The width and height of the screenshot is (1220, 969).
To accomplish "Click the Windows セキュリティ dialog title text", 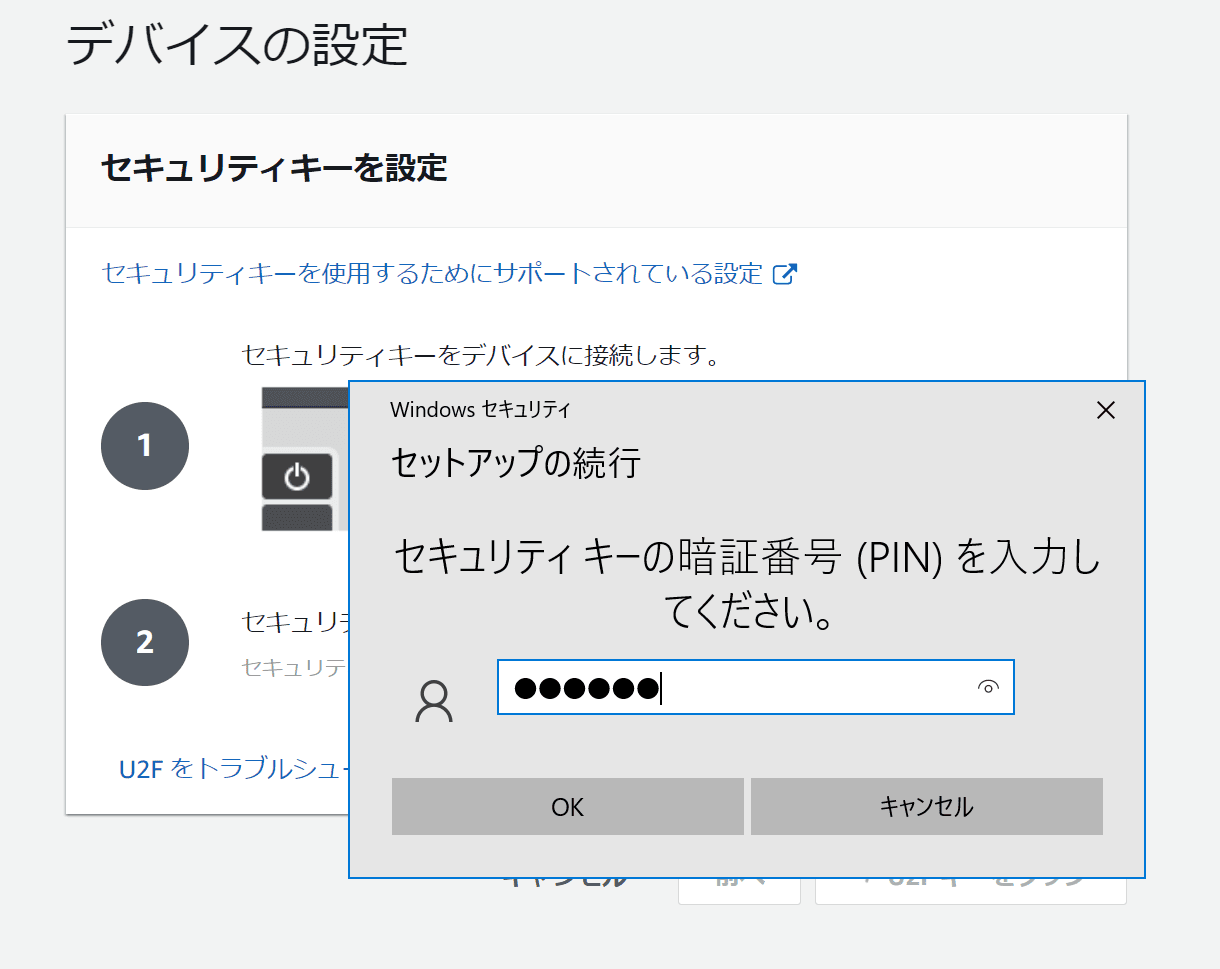I will coord(480,409).
